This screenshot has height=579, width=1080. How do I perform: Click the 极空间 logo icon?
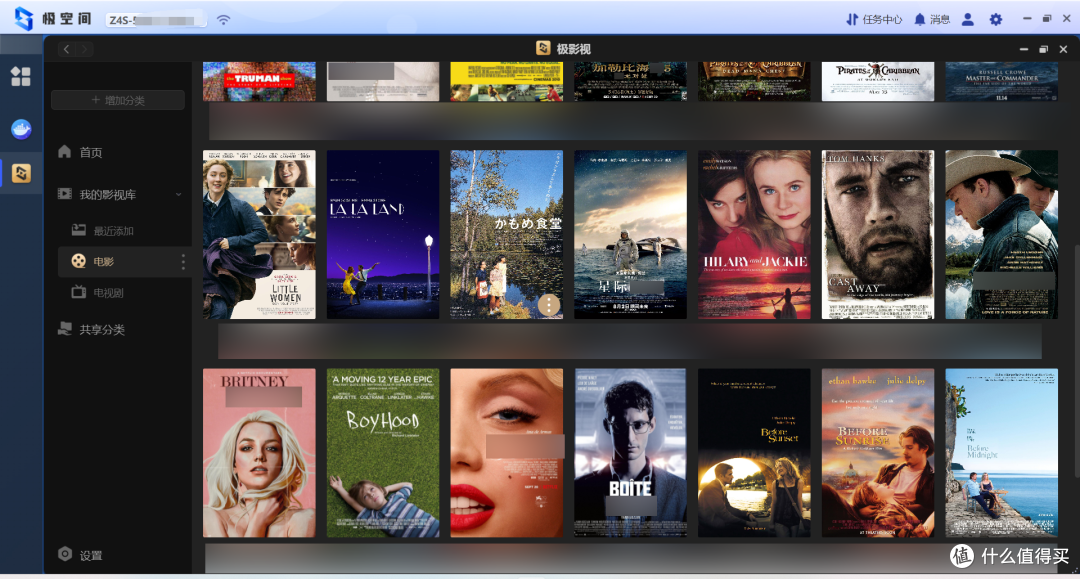point(24,18)
